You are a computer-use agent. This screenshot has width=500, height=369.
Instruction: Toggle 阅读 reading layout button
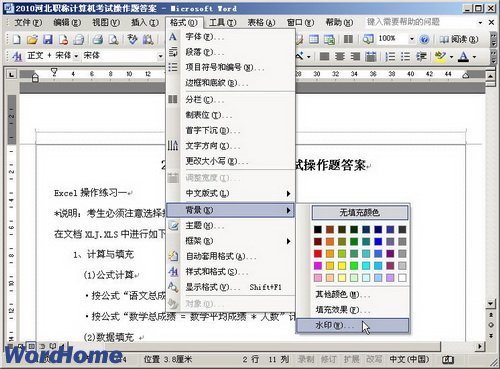pos(458,40)
